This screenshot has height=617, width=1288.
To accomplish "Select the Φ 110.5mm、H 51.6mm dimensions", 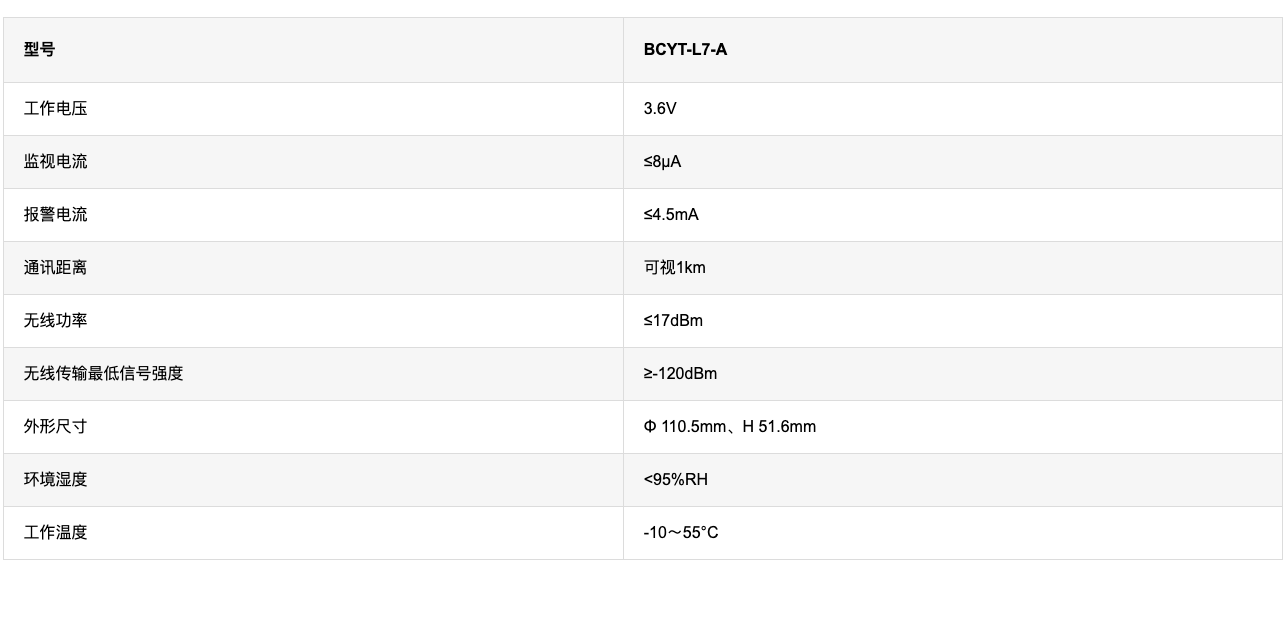I will (730, 426).
